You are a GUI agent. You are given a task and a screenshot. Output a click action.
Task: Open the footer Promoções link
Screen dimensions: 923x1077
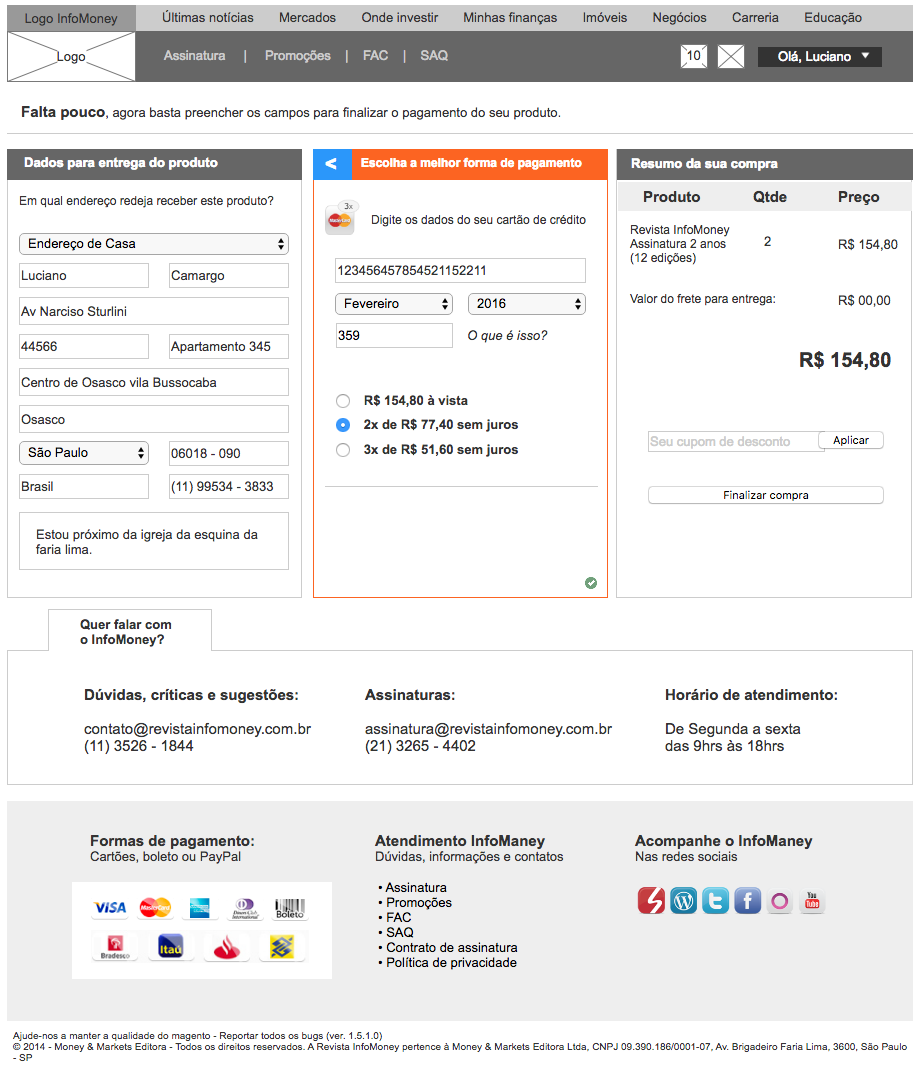pyautogui.click(x=418, y=903)
